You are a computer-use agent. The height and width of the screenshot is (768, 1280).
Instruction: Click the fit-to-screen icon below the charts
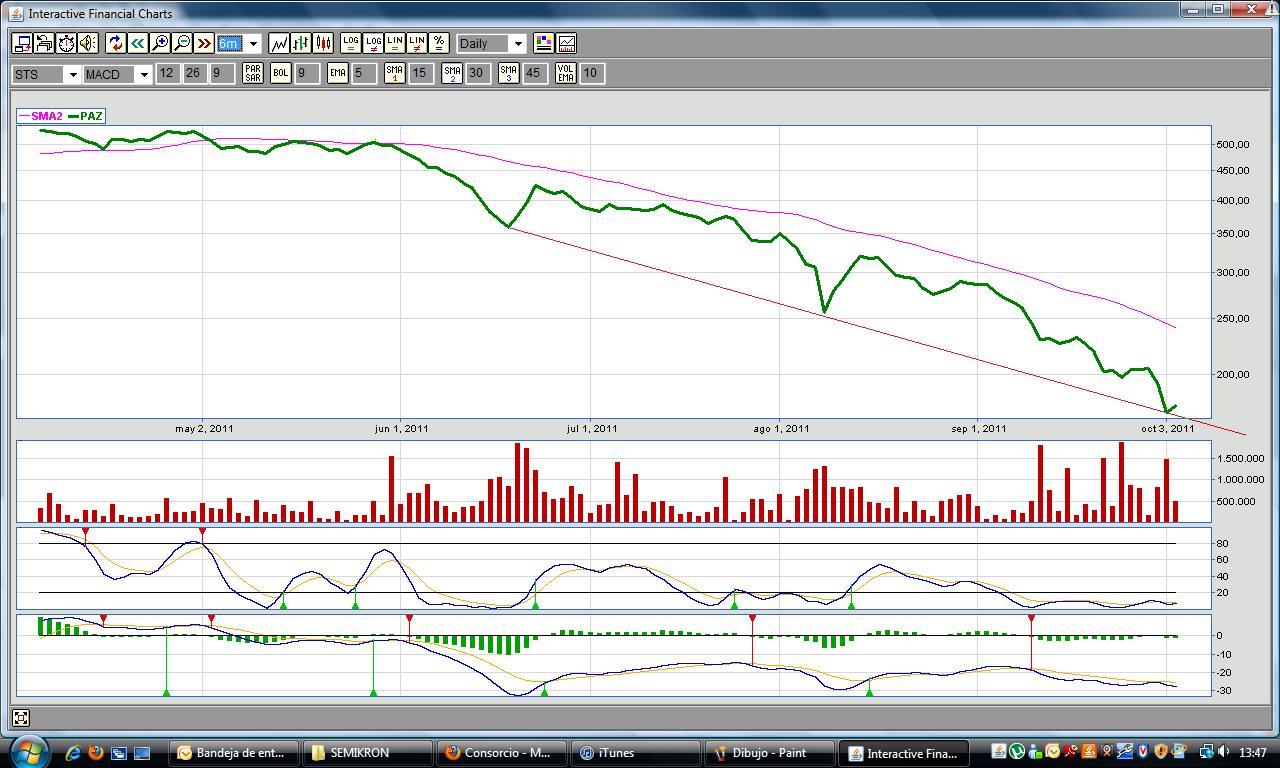click(x=21, y=717)
